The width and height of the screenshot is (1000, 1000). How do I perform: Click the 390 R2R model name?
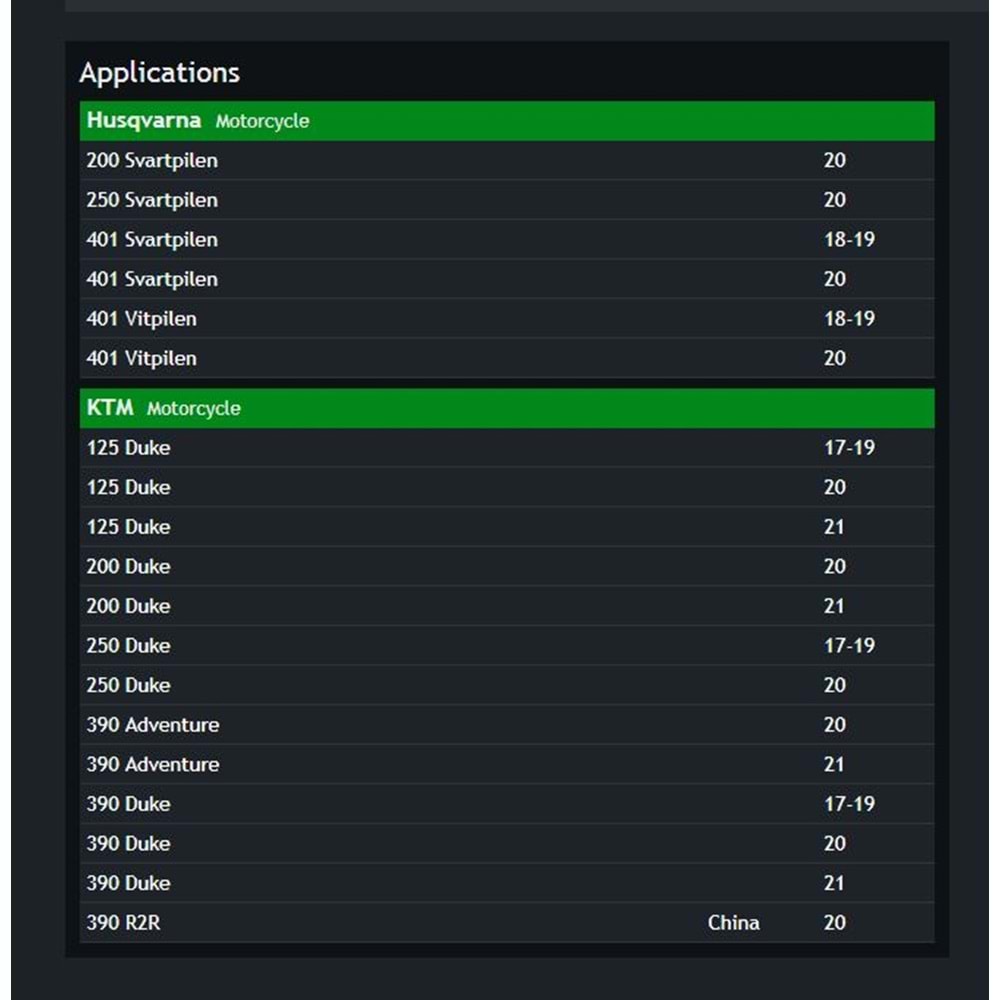pyautogui.click(x=123, y=923)
